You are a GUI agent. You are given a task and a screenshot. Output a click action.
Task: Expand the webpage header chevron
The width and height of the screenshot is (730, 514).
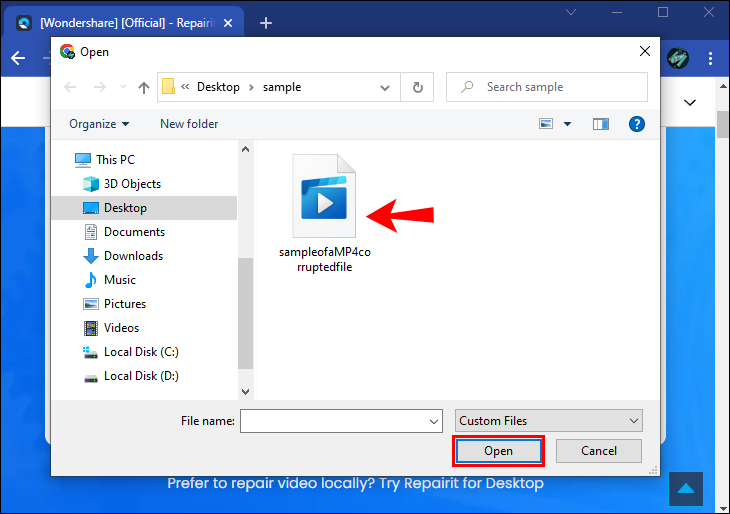pyautogui.click(x=690, y=102)
